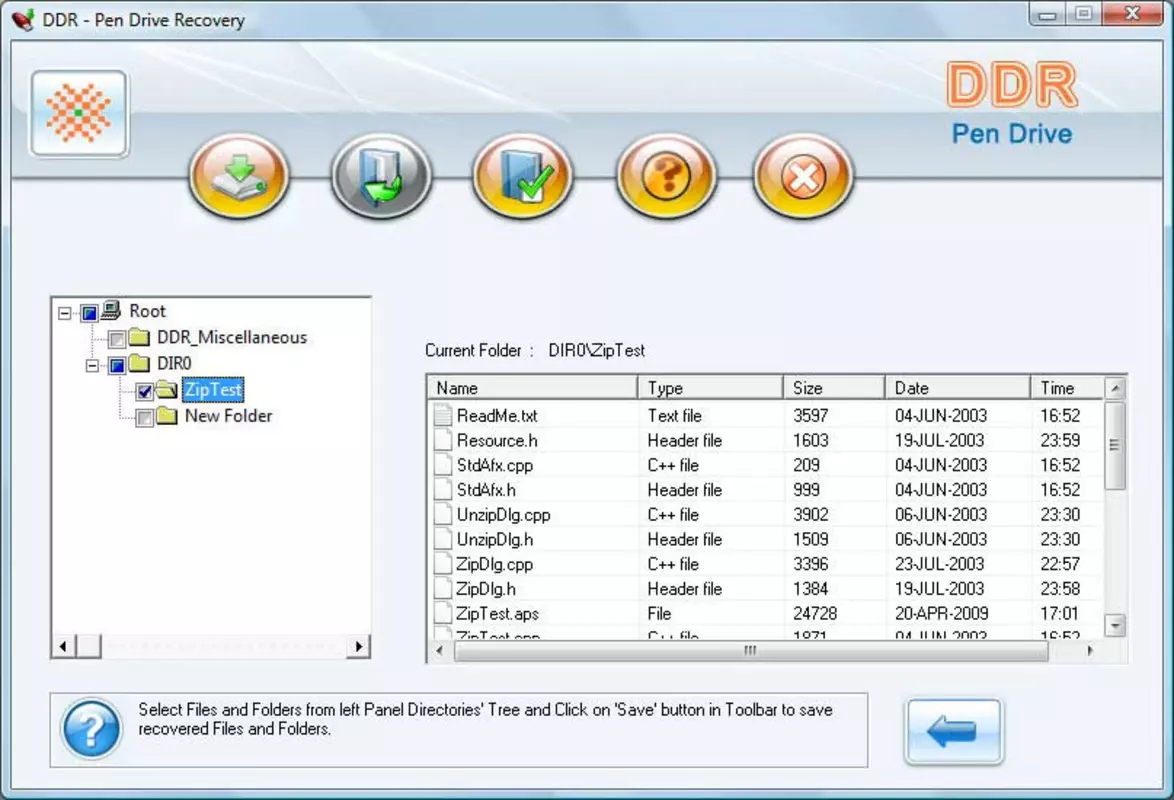Click the book with green checkmark icon
This screenshot has width=1174, height=800.
point(523,176)
